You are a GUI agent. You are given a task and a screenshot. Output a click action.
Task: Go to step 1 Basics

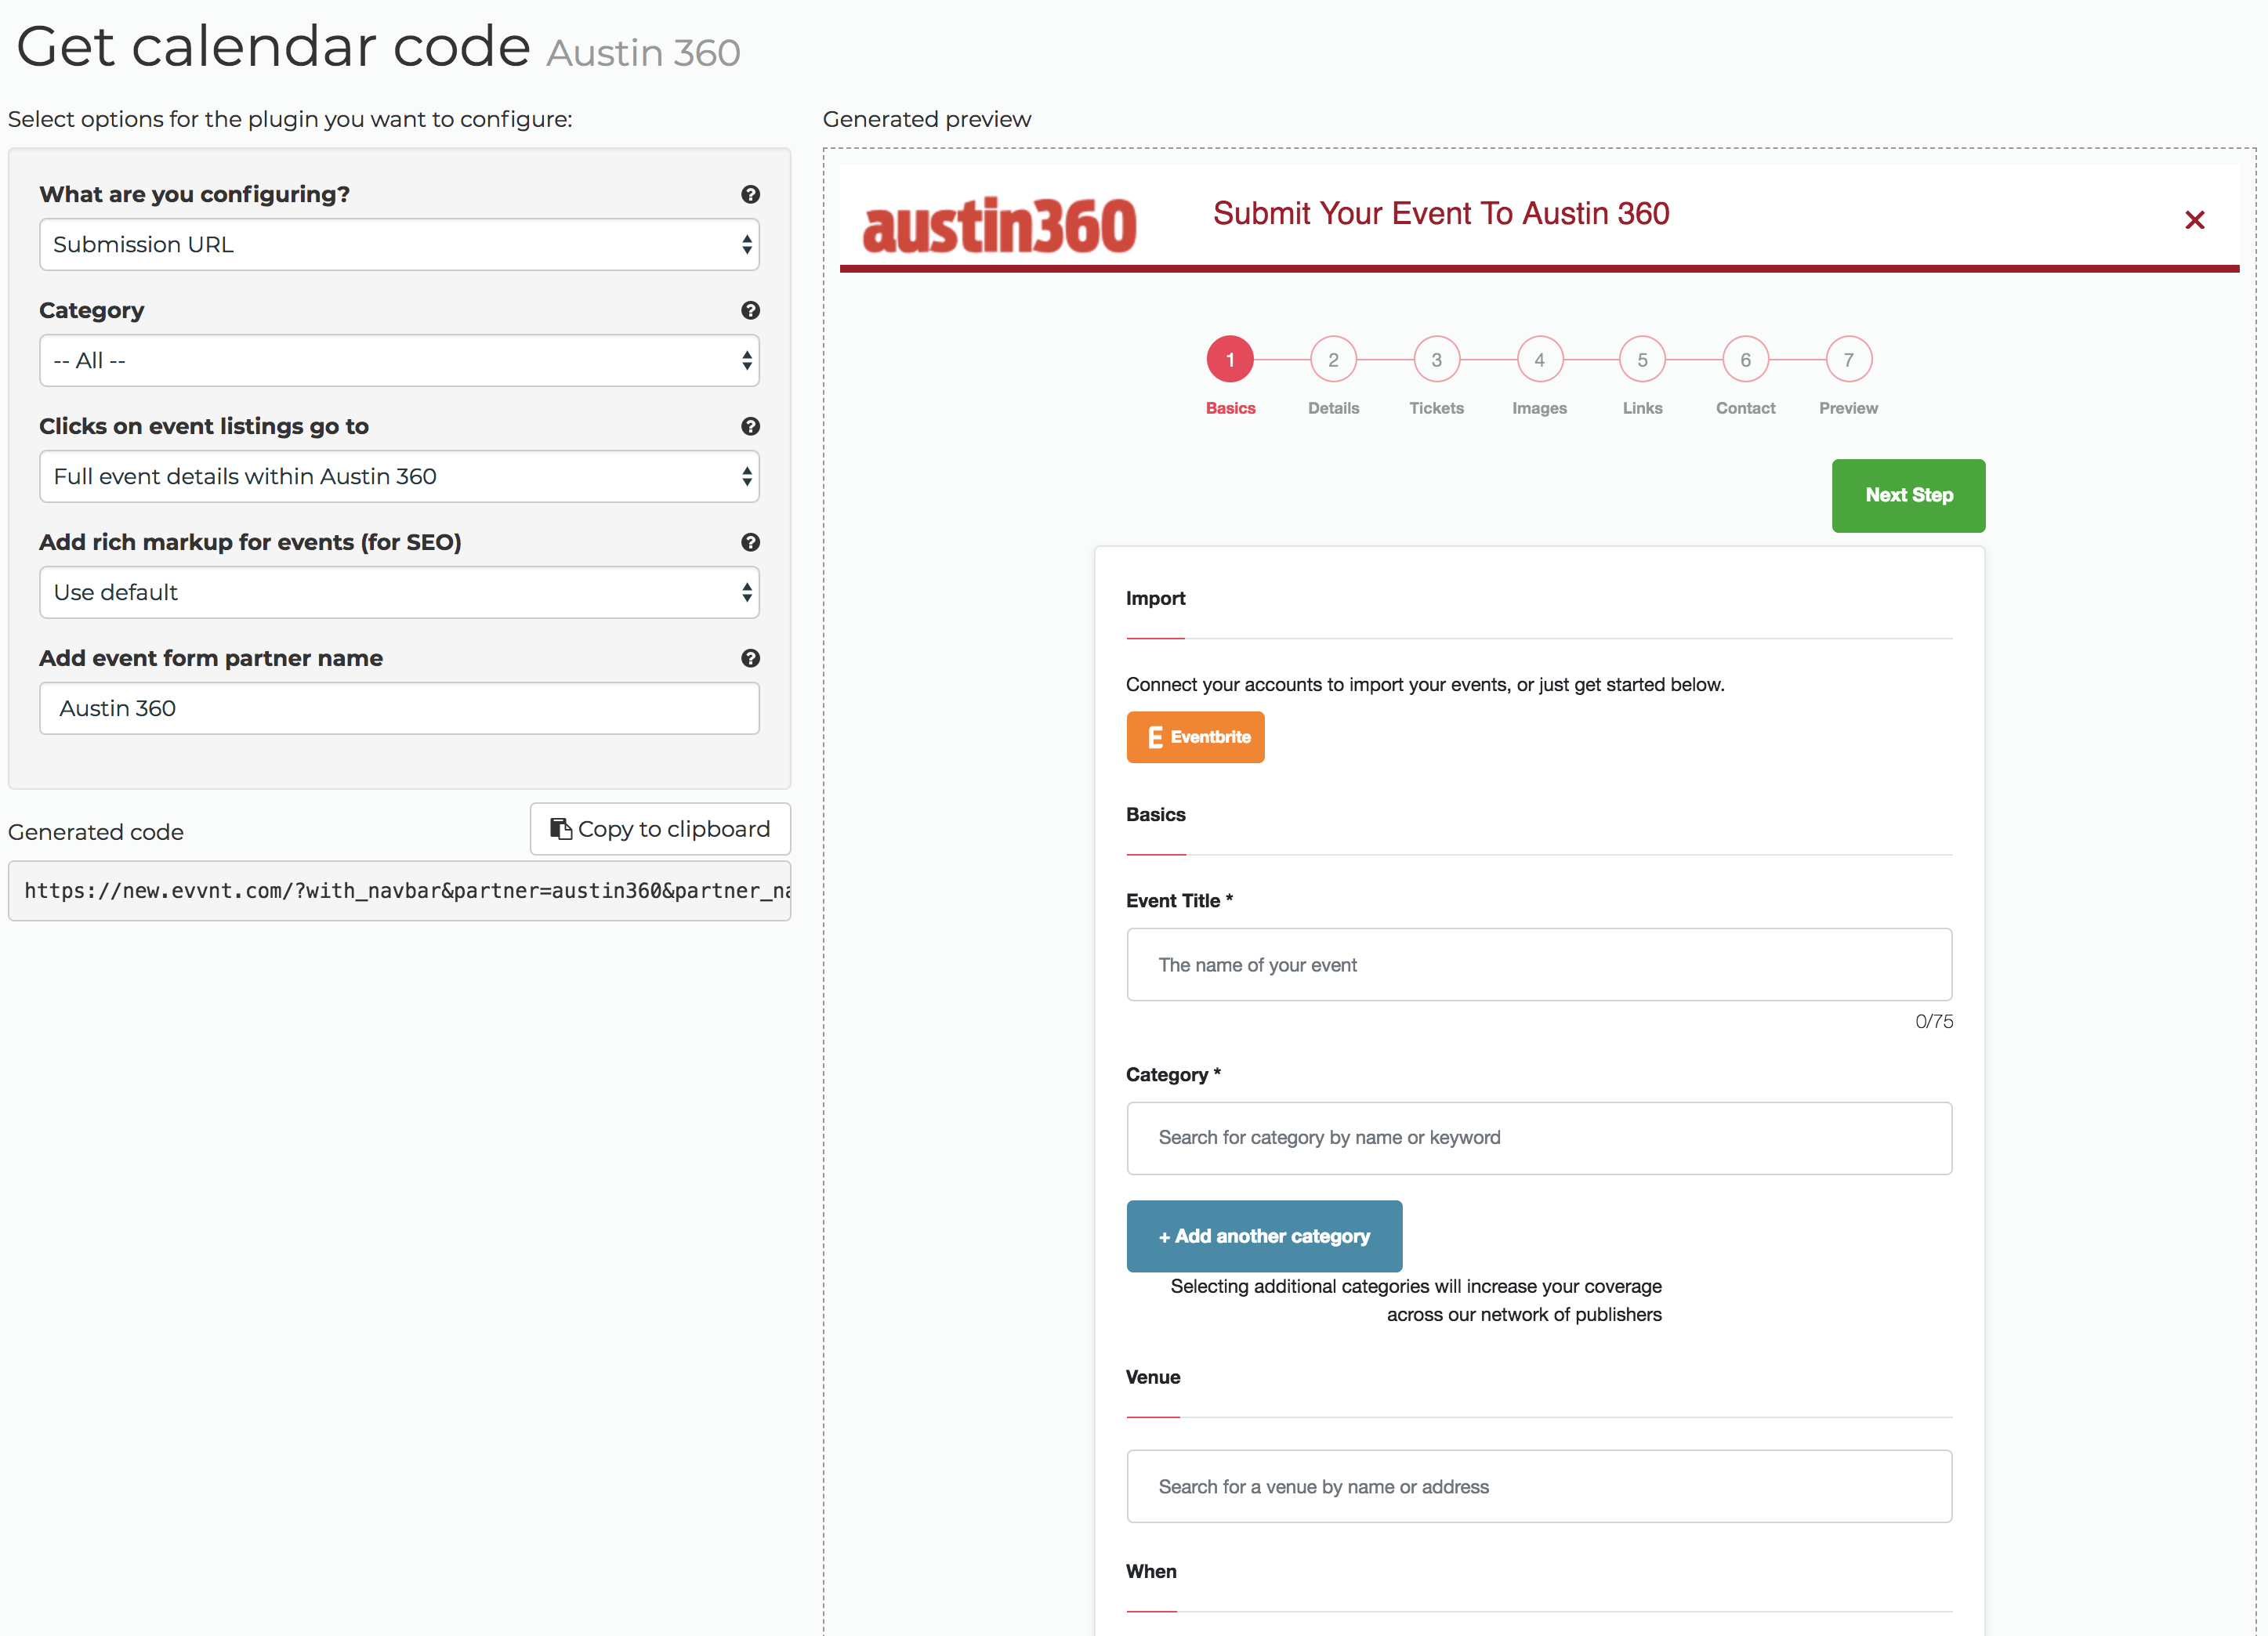pyautogui.click(x=1230, y=359)
